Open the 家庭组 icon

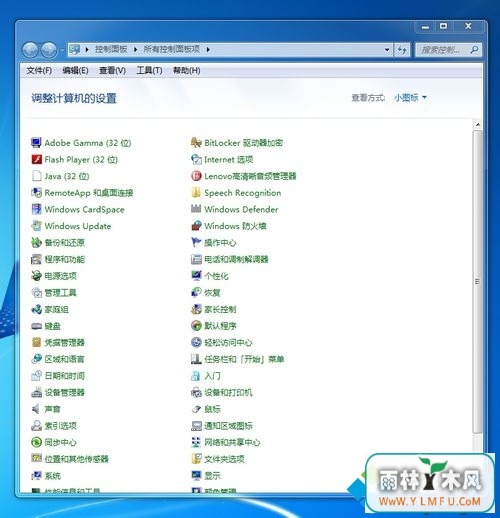[36, 309]
